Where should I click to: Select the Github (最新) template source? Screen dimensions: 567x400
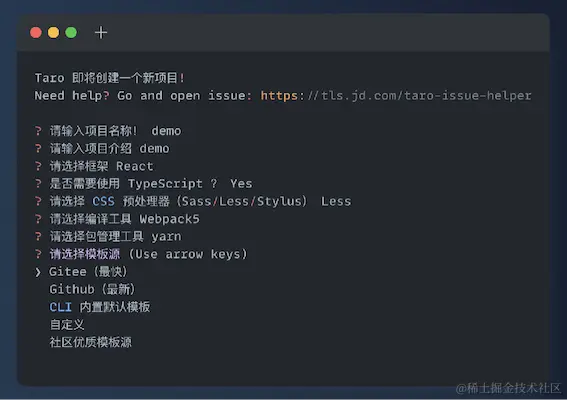click(x=92, y=289)
